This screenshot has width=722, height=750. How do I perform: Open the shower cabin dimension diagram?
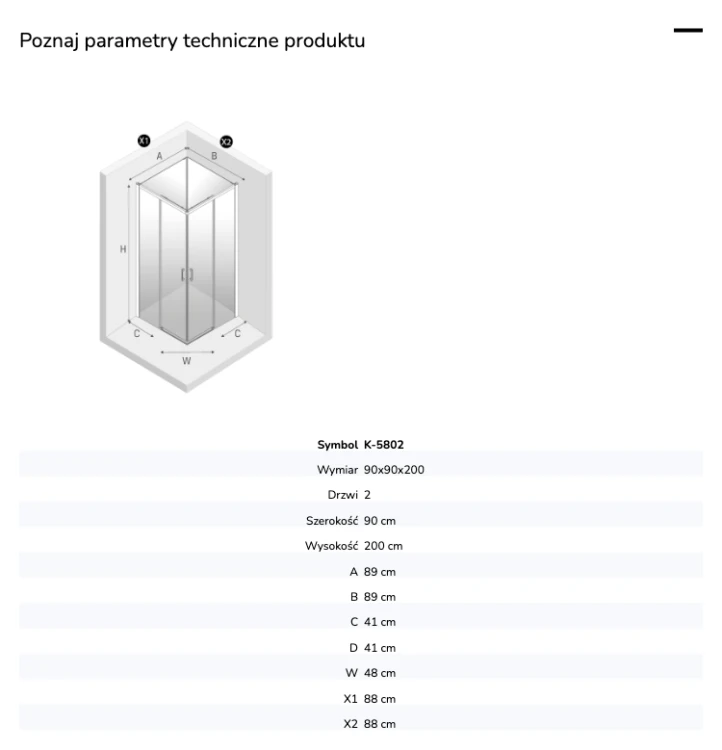(x=186, y=257)
